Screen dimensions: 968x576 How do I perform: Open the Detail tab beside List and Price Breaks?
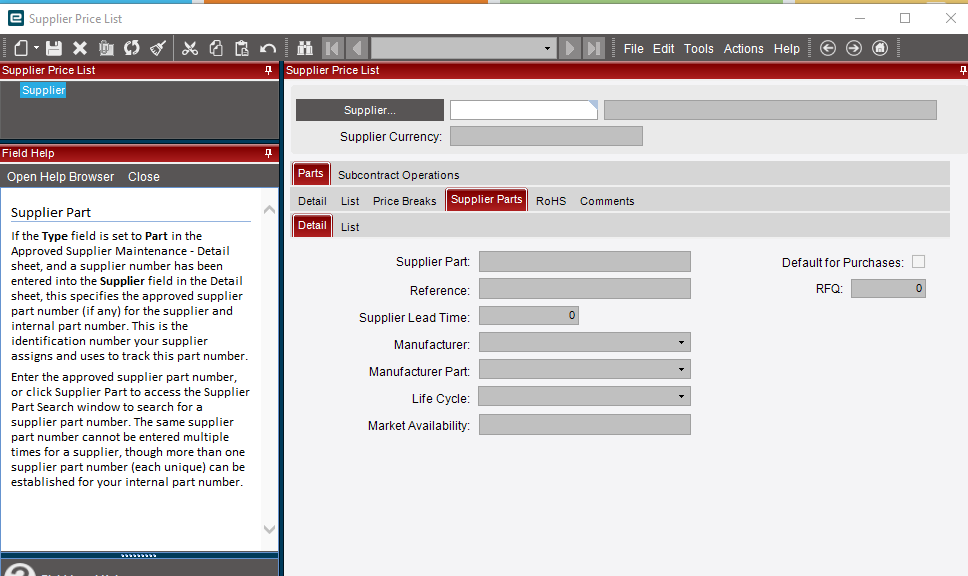click(312, 201)
